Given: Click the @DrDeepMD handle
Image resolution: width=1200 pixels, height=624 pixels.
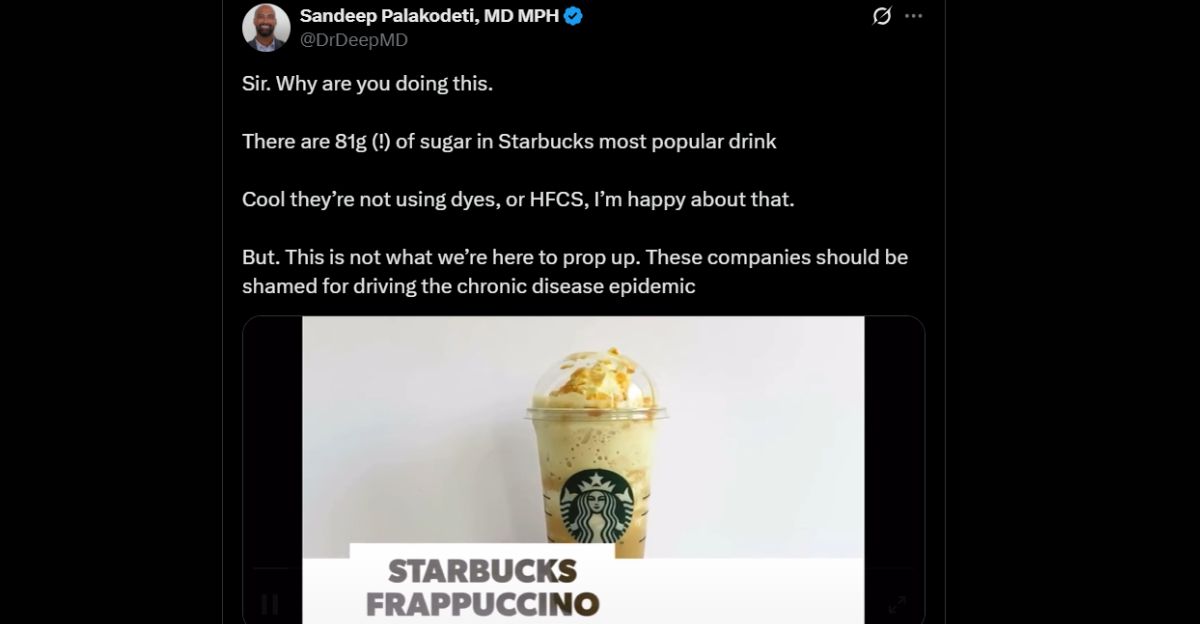Looking at the screenshot, I should pos(354,40).
